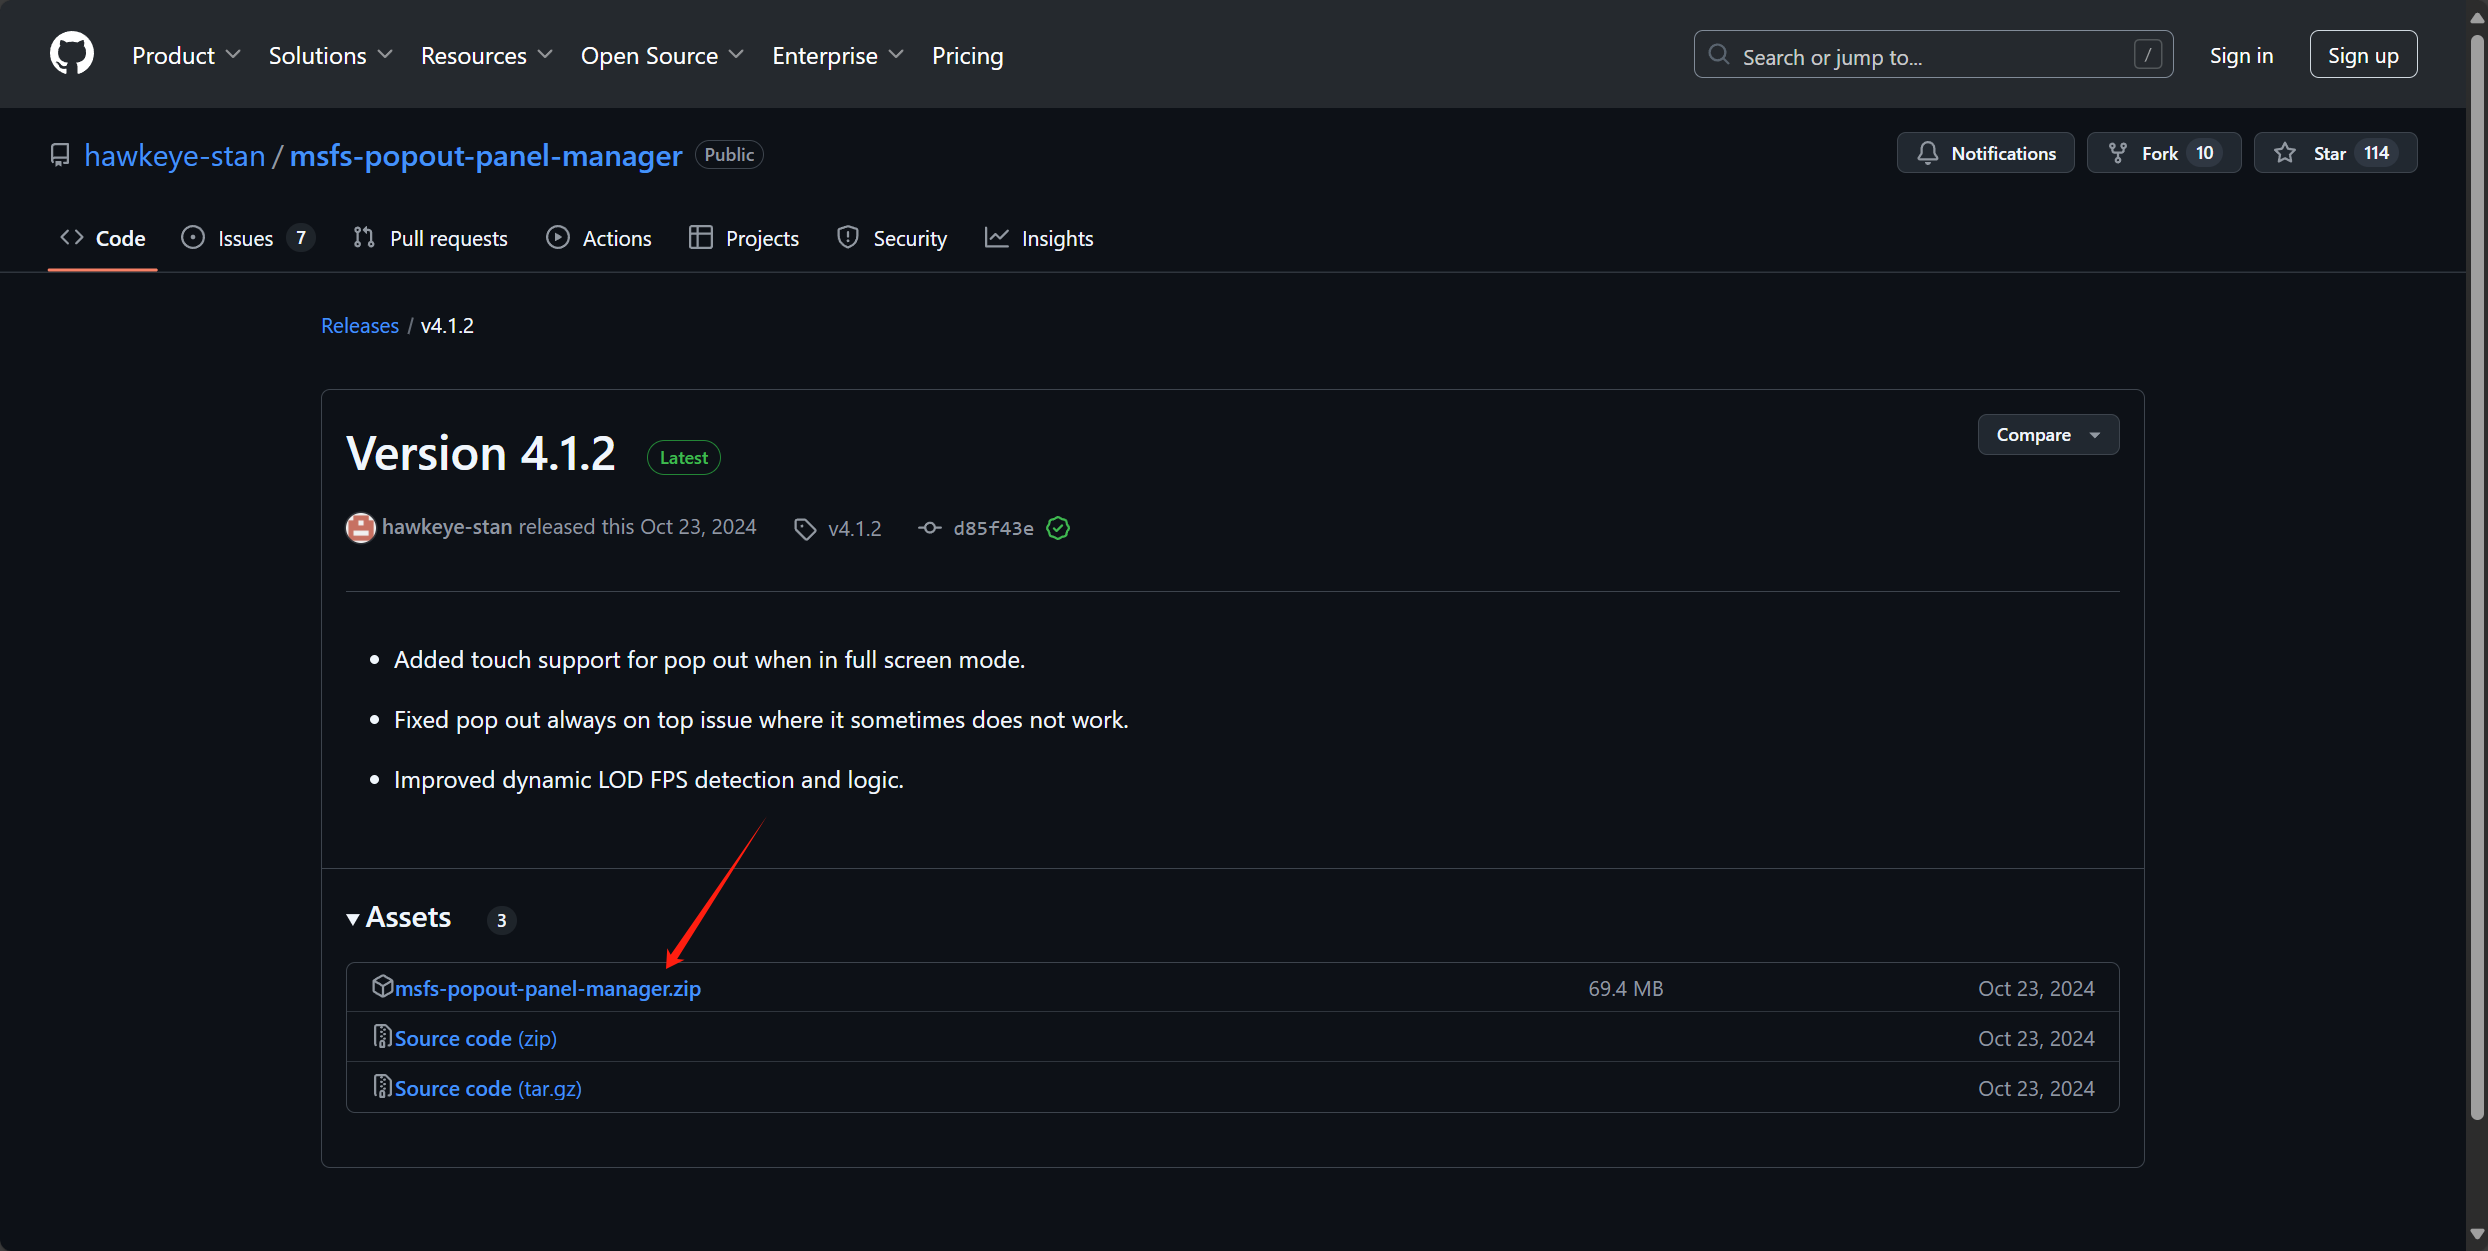Open the Pricing page

(967, 55)
